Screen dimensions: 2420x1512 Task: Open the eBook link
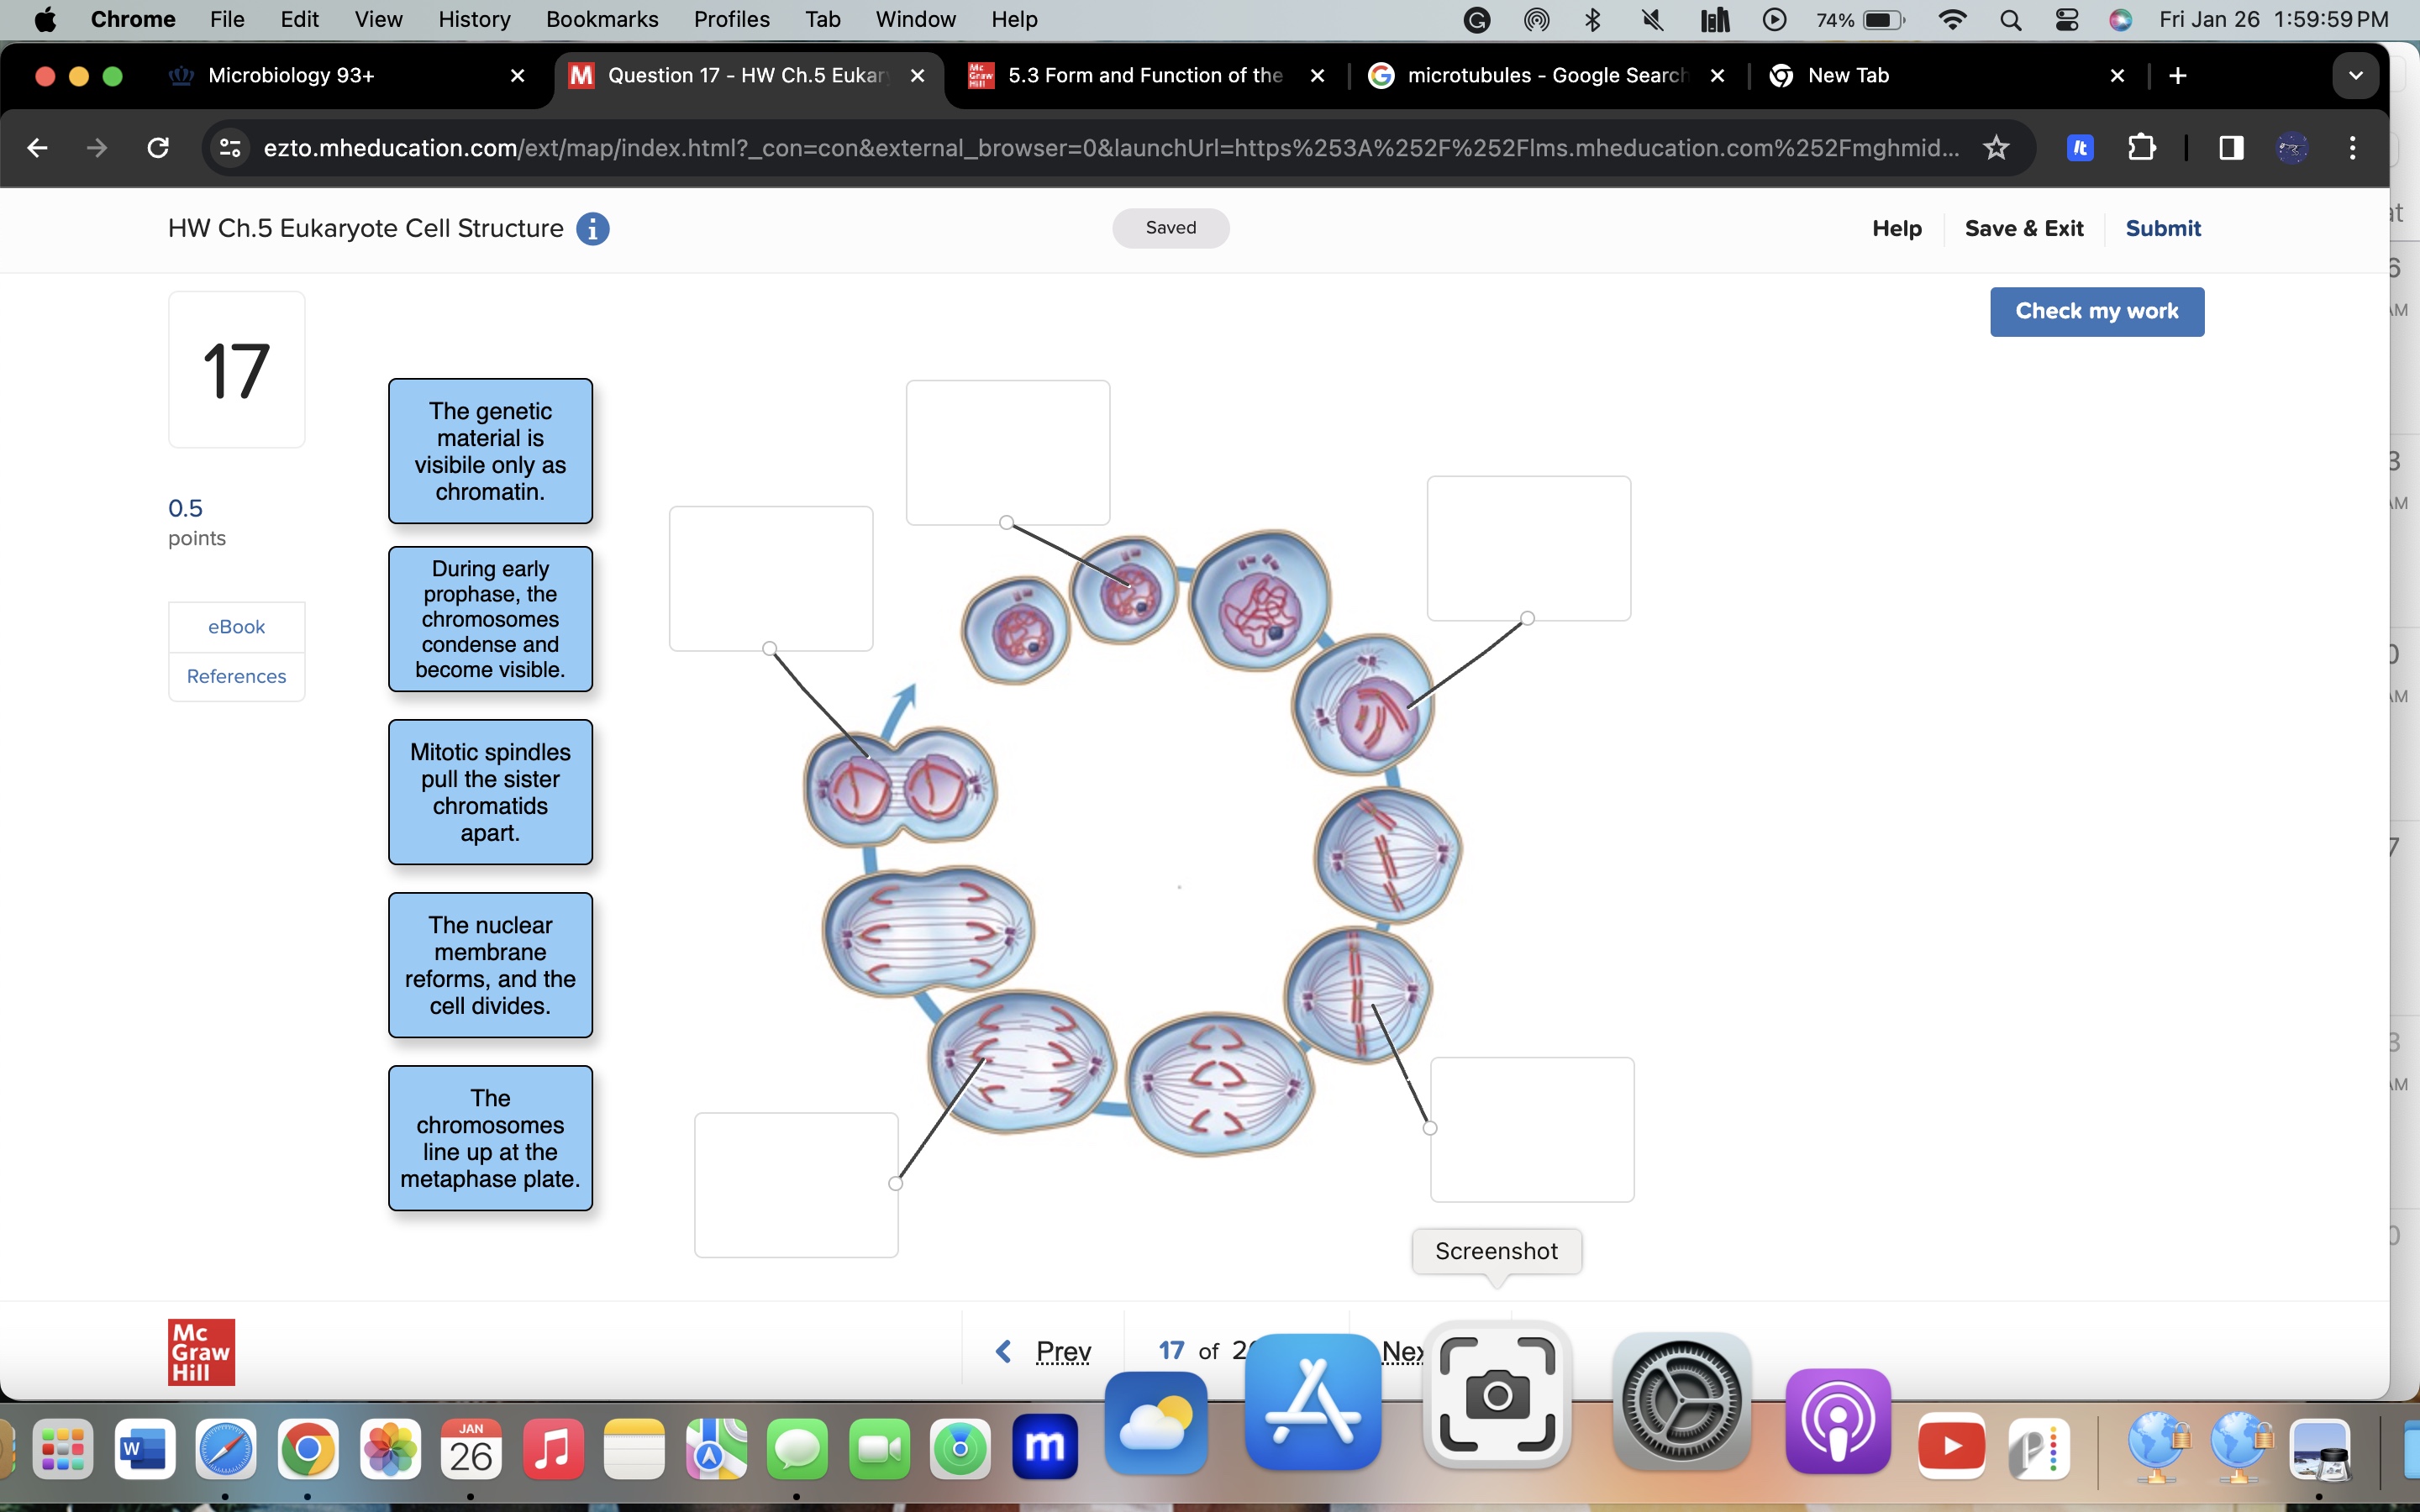236,627
